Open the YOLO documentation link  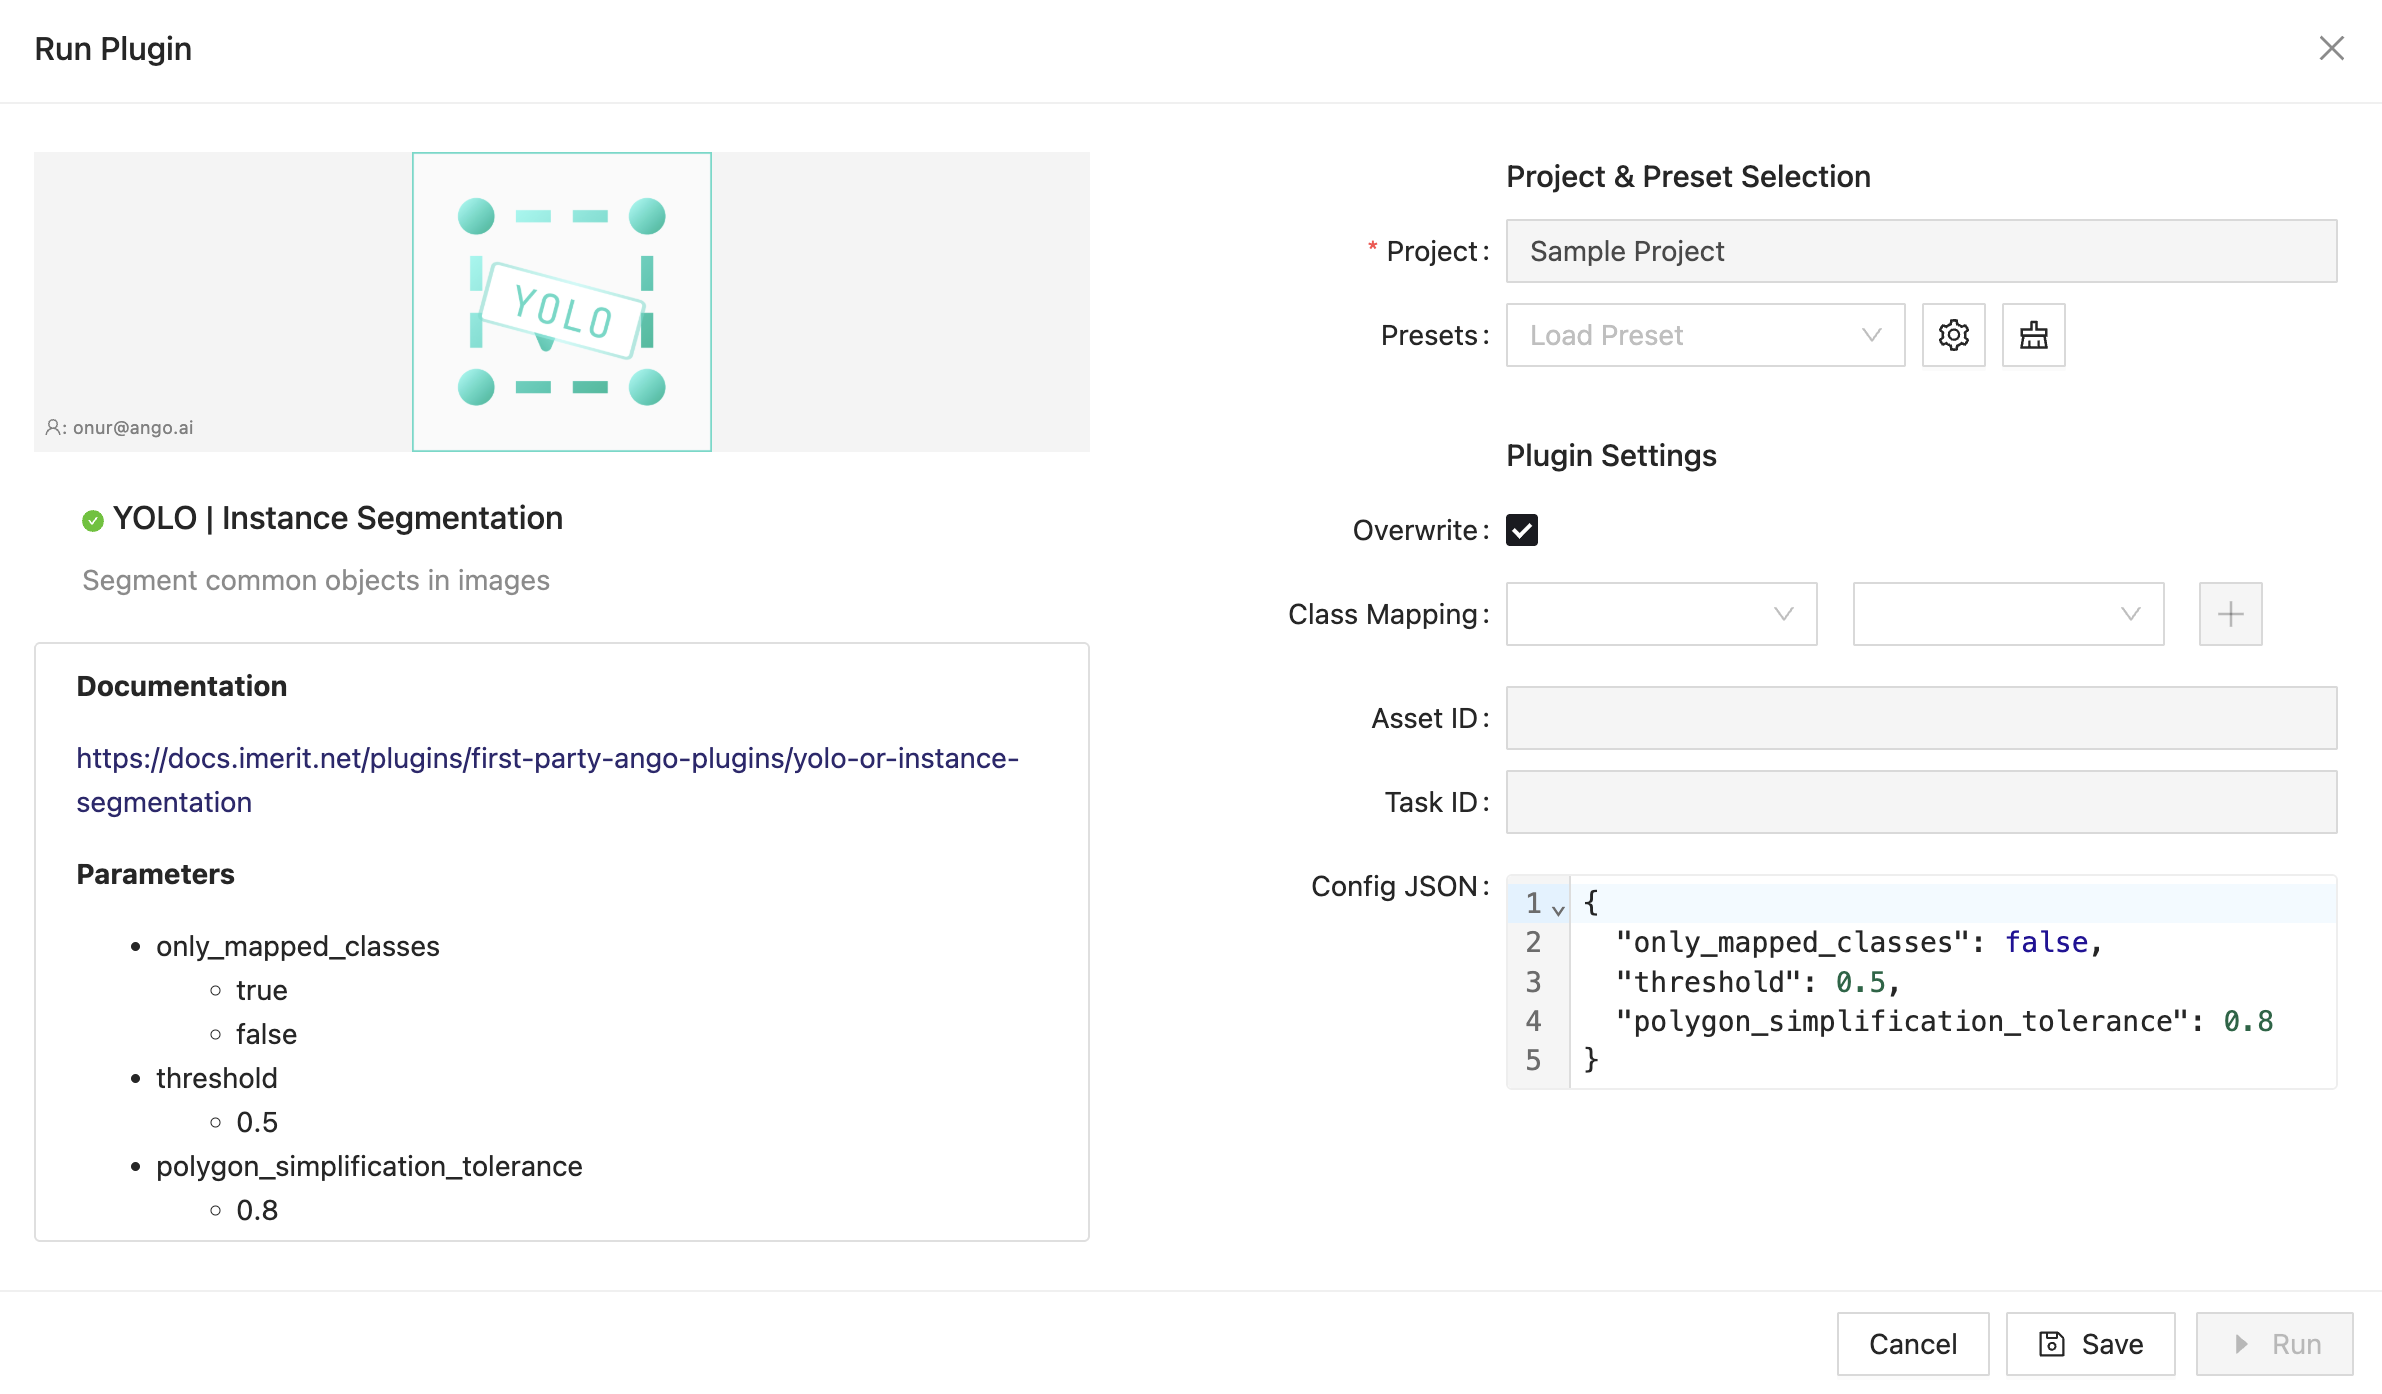547,759
